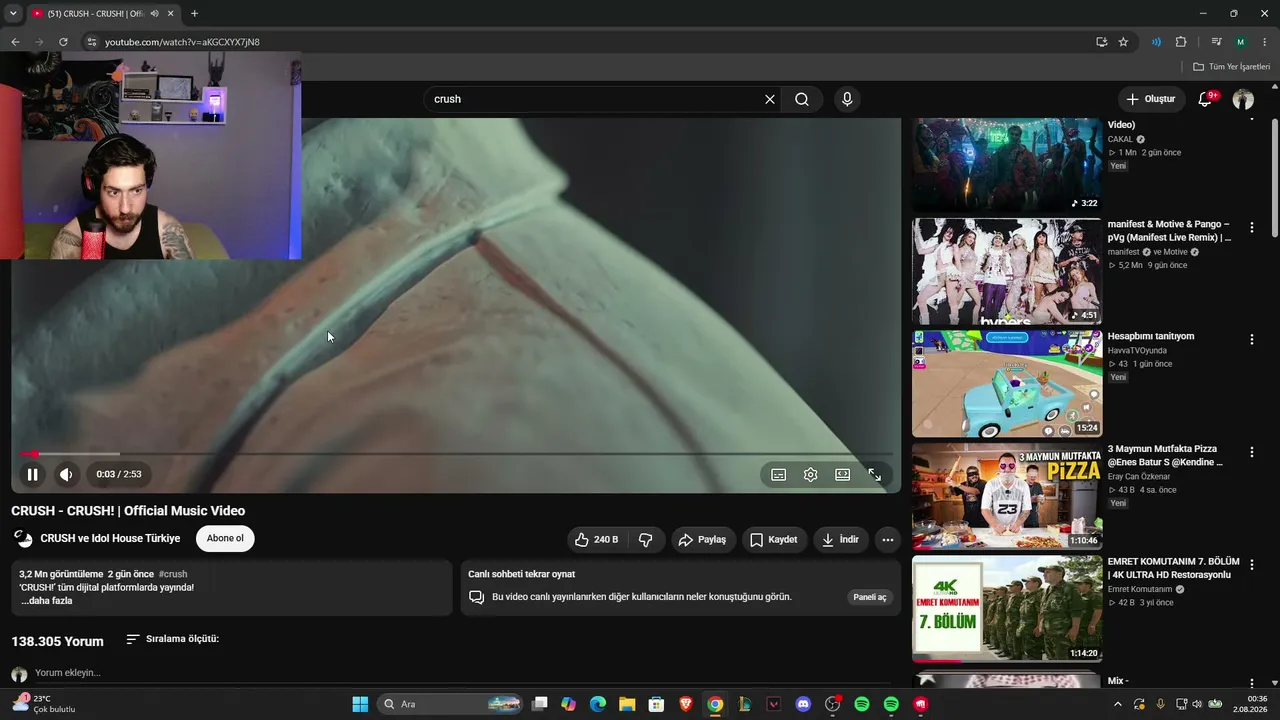Like the video with 240 B likes
1280x720 pixels.
coord(596,540)
